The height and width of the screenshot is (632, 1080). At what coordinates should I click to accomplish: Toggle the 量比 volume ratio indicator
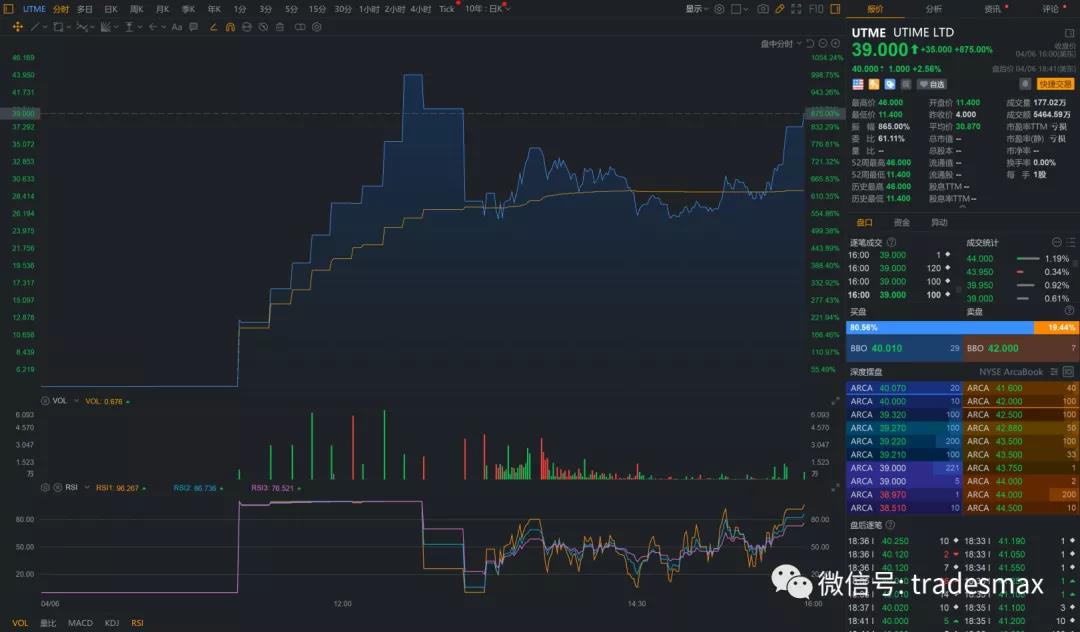click(x=48, y=623)
